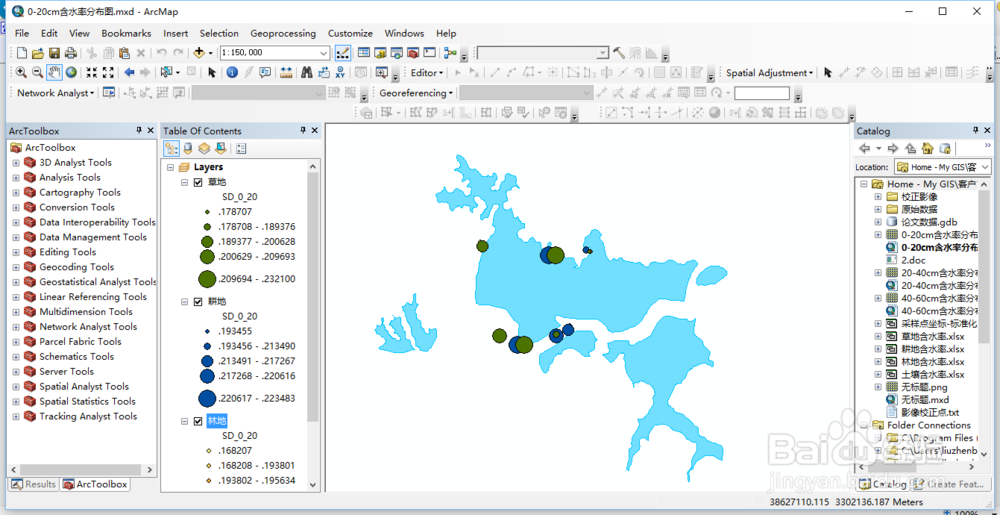Switch to the Results tab
Image resolution: width=1000 pixels, height=515 pixels.
(x=34, y=484)
